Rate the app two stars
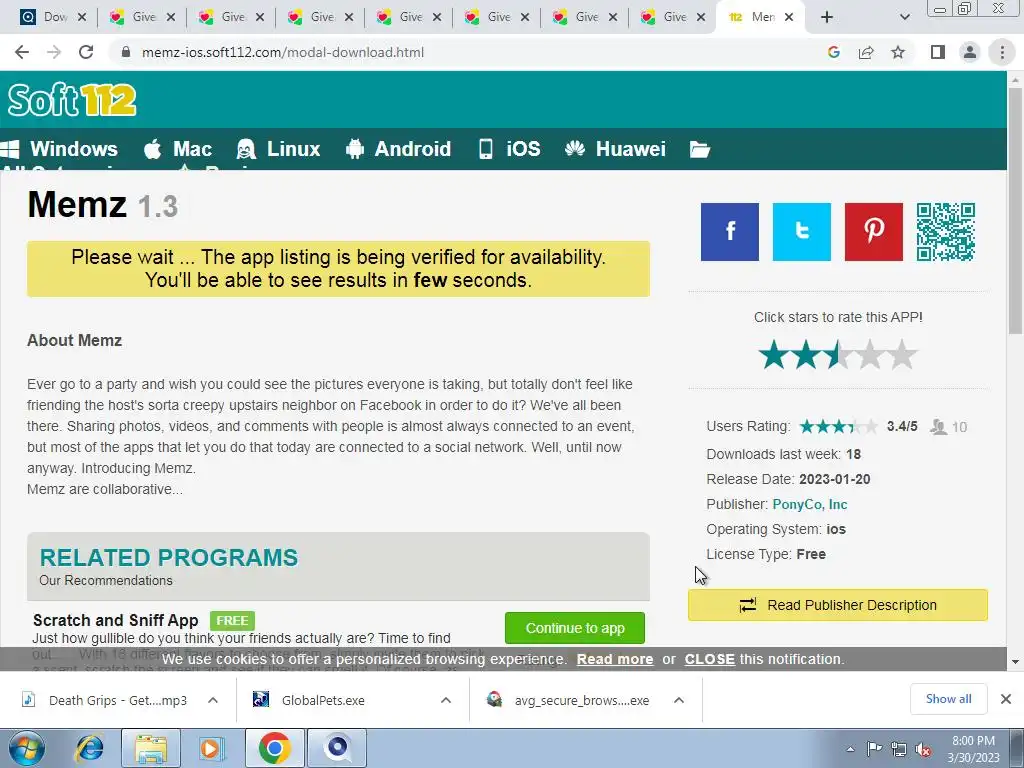1024x768 pixels. pos(805,355)
